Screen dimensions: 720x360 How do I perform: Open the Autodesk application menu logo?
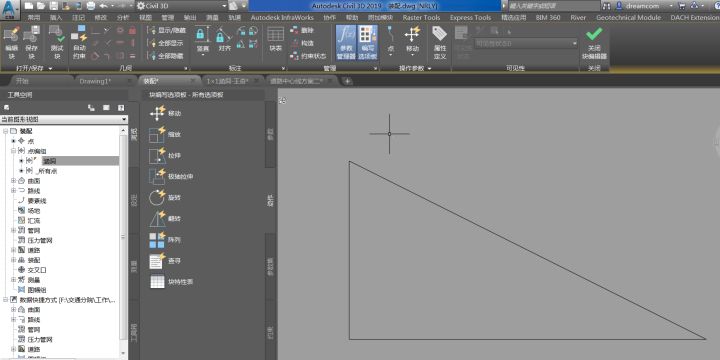point(10,9)
